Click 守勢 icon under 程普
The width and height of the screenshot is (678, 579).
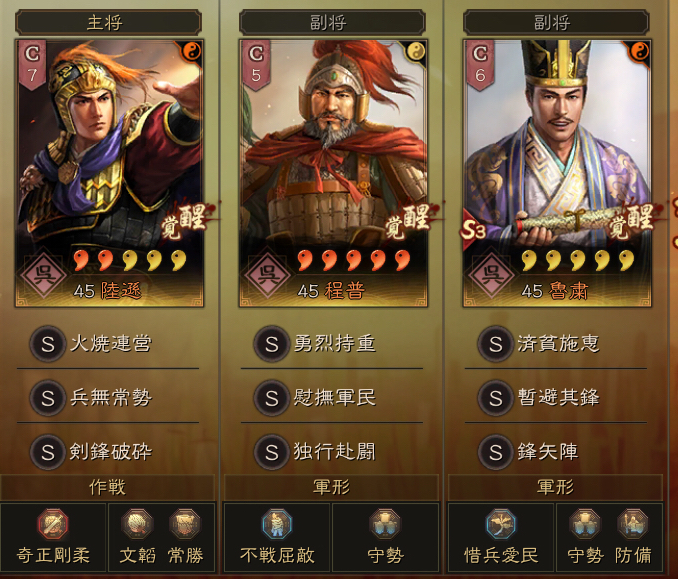[385, 525]
